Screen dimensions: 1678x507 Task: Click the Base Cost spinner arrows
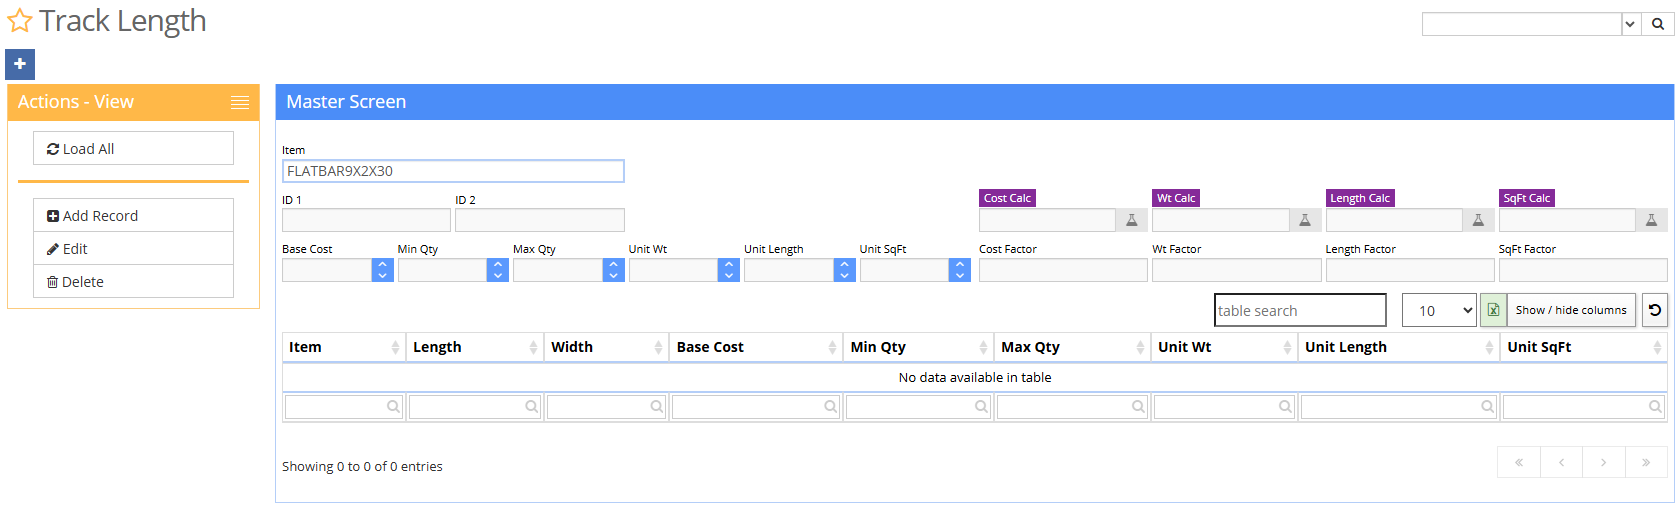[x=383, y=270]
